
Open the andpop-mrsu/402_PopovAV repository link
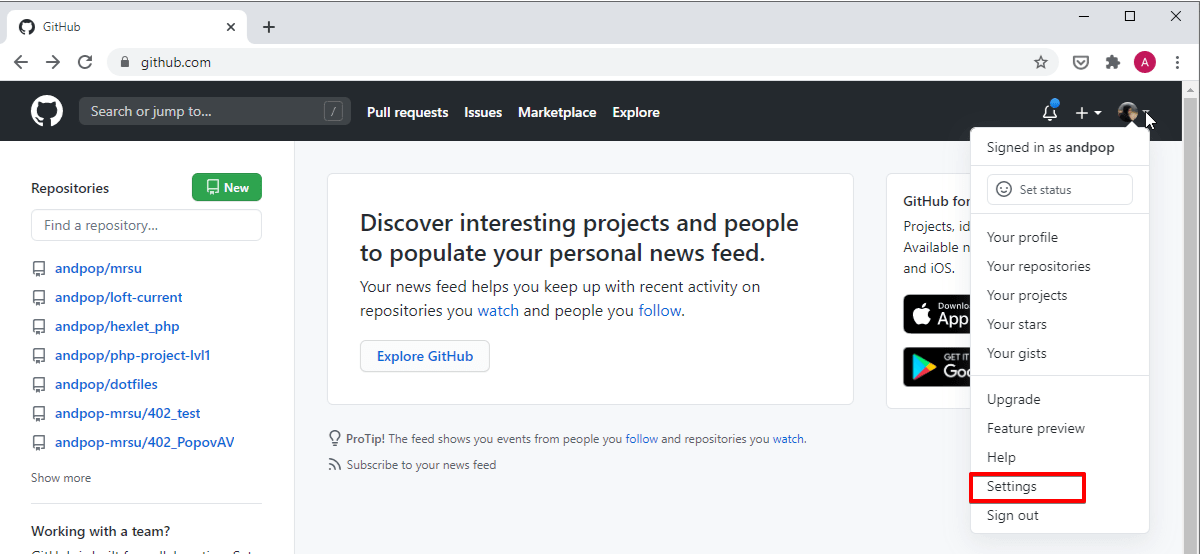point(145,442)
